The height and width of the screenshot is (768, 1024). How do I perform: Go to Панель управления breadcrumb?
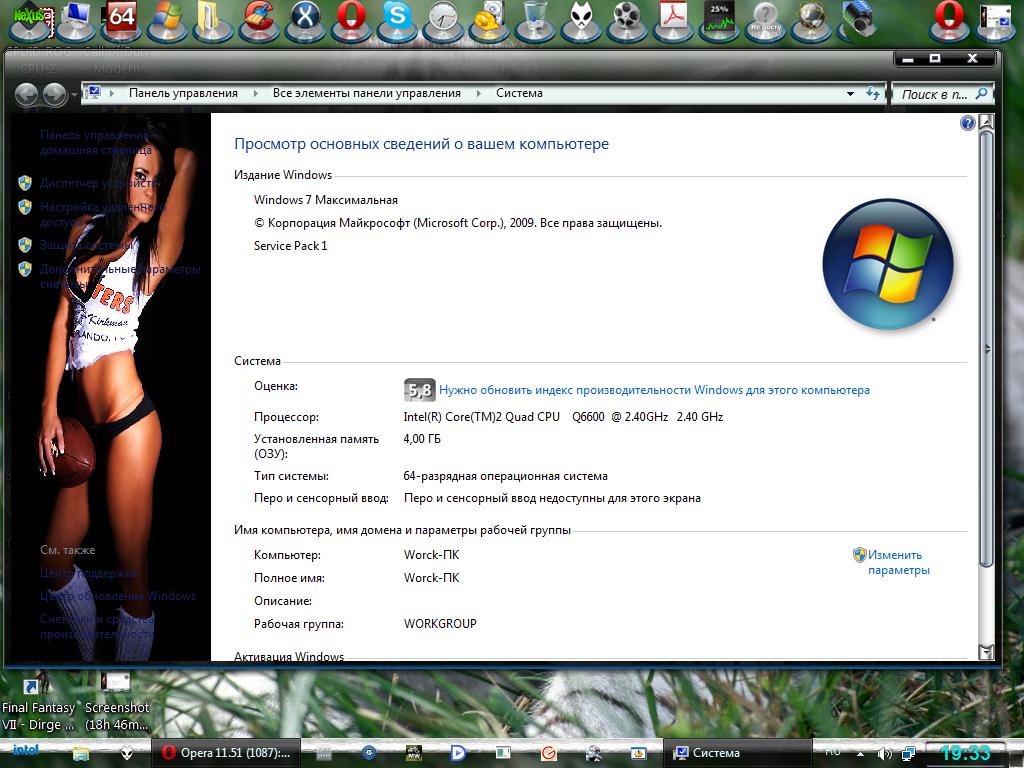coord(184,93)
